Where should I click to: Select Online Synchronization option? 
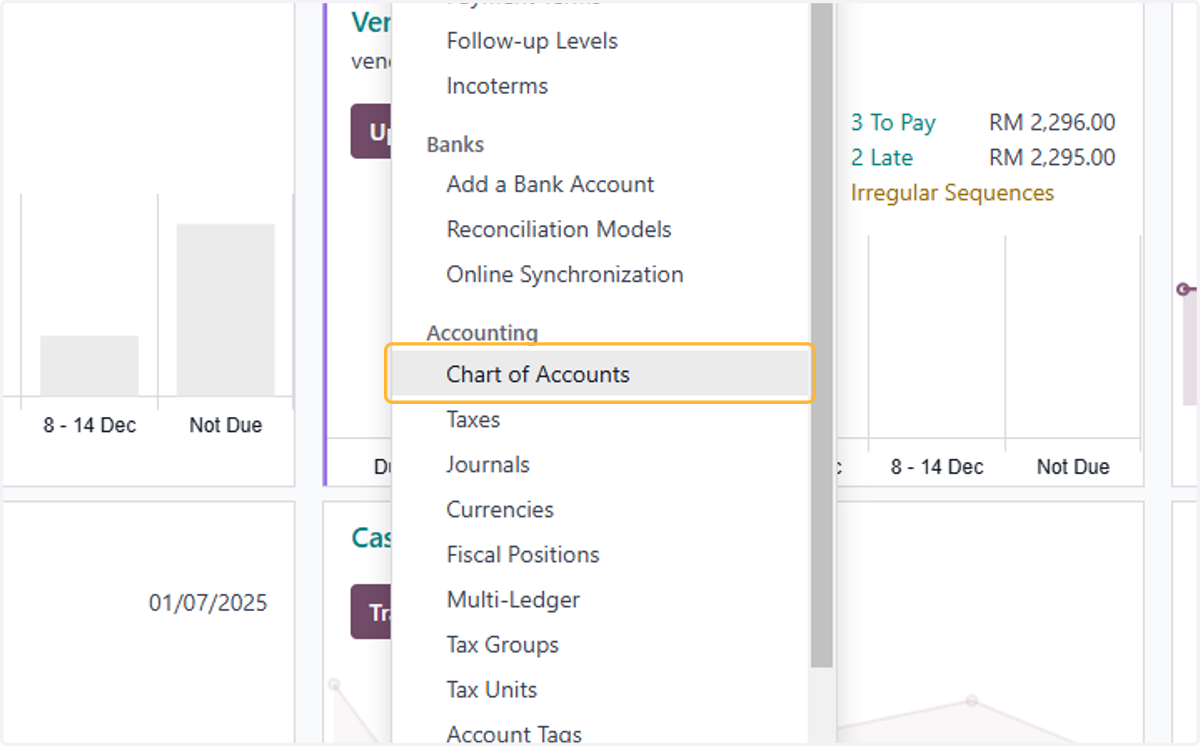pyautogui.click(x=565, y=274)
